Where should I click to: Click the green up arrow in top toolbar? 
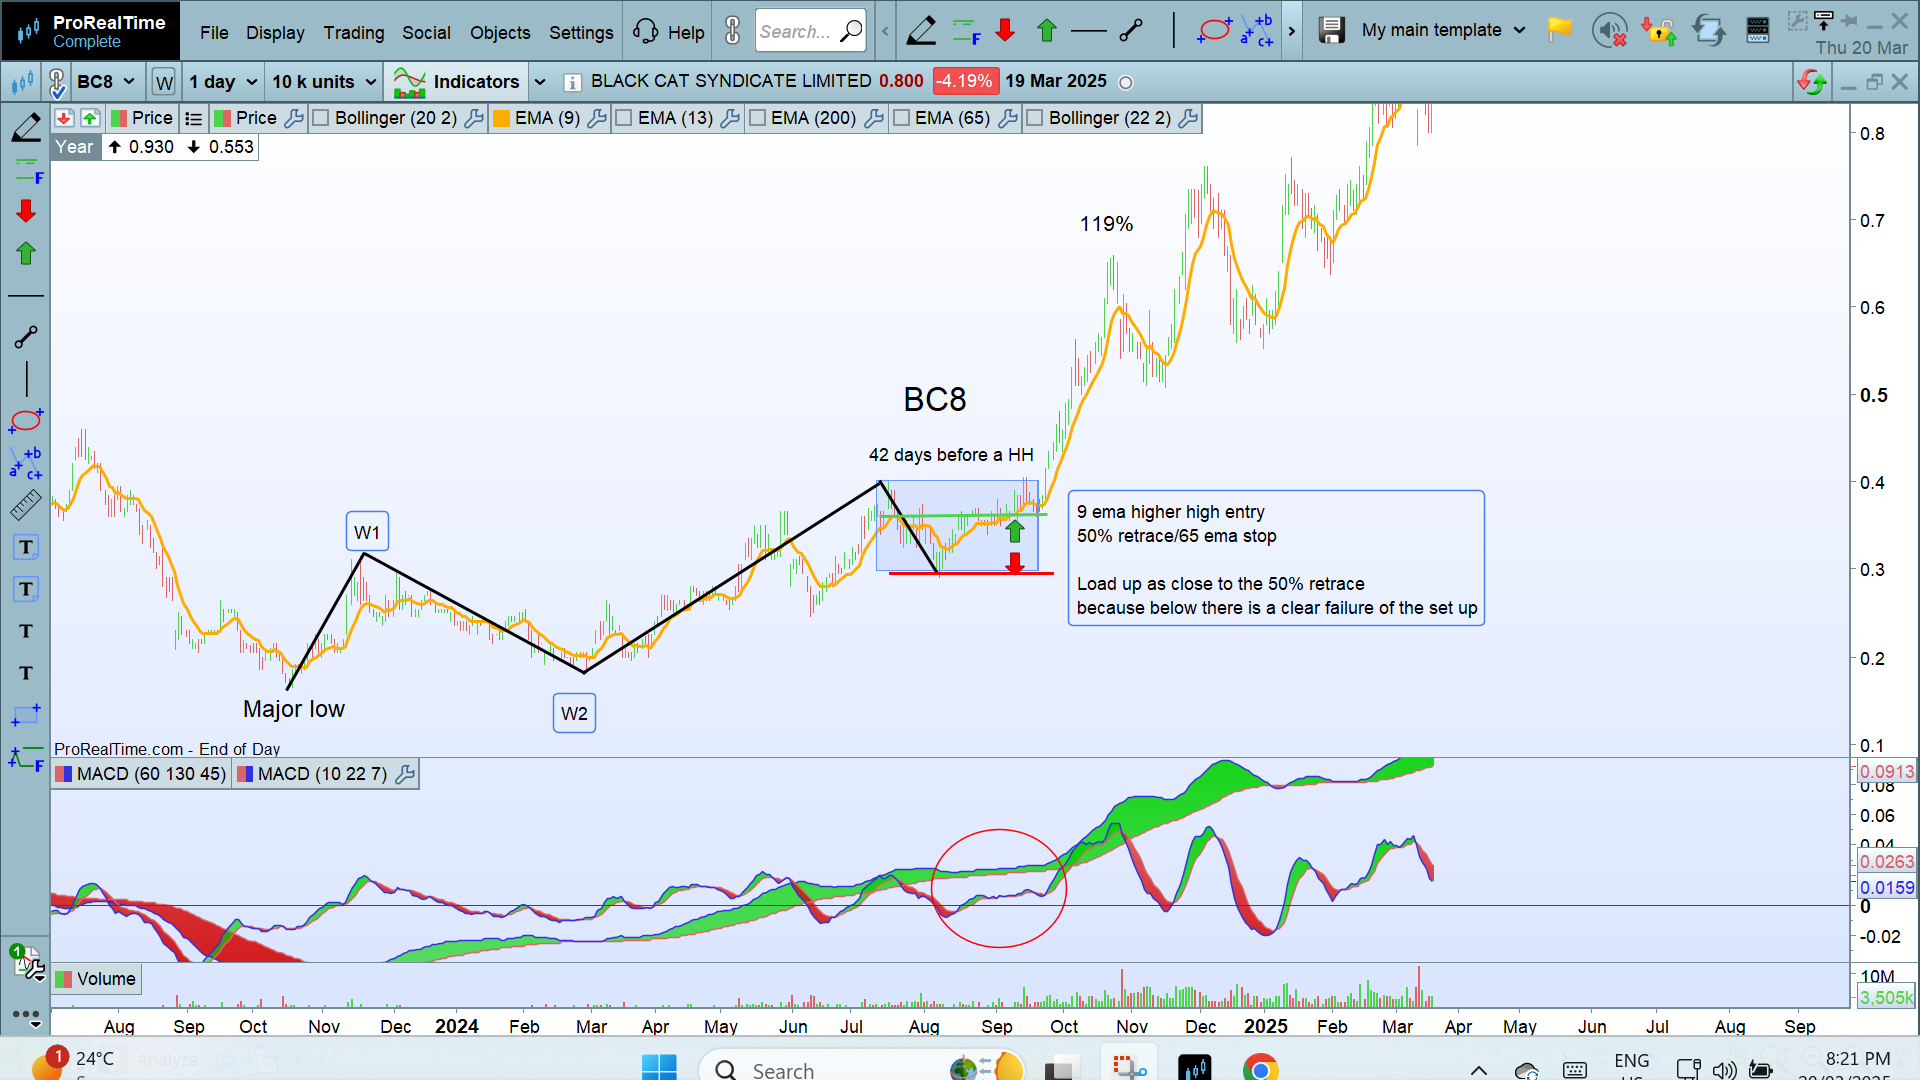point(1046,31)
